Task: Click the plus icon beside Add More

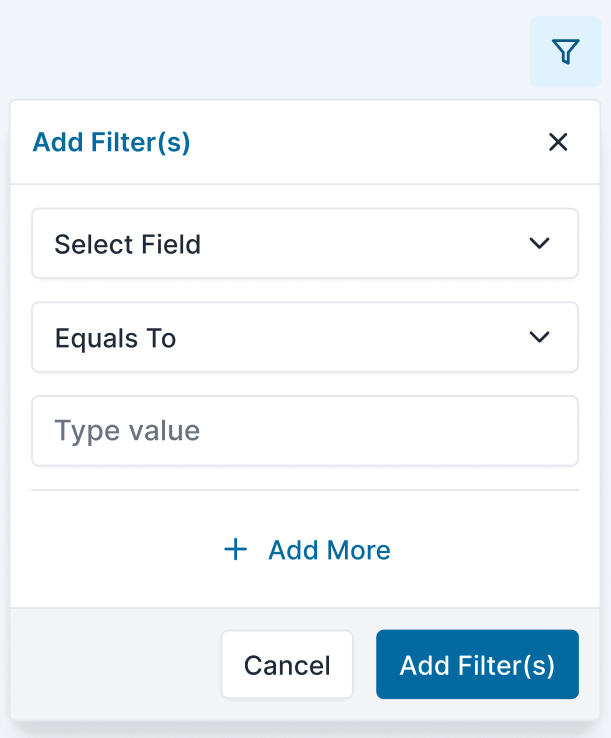Action: [x=235, y=549]
